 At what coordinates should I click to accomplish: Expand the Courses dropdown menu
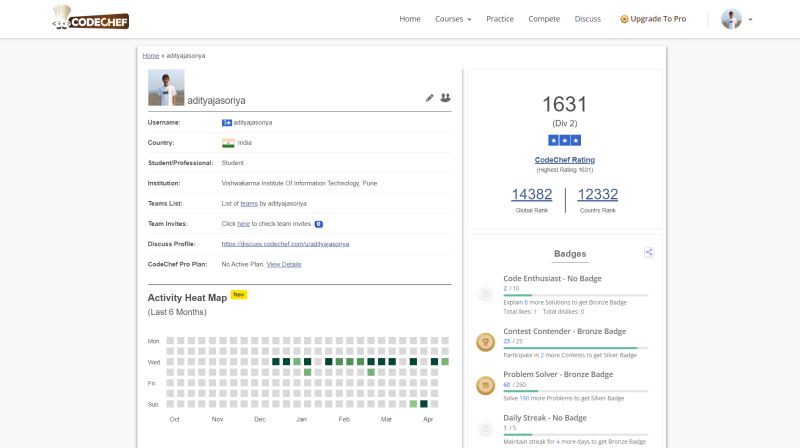tap(452, 19)
